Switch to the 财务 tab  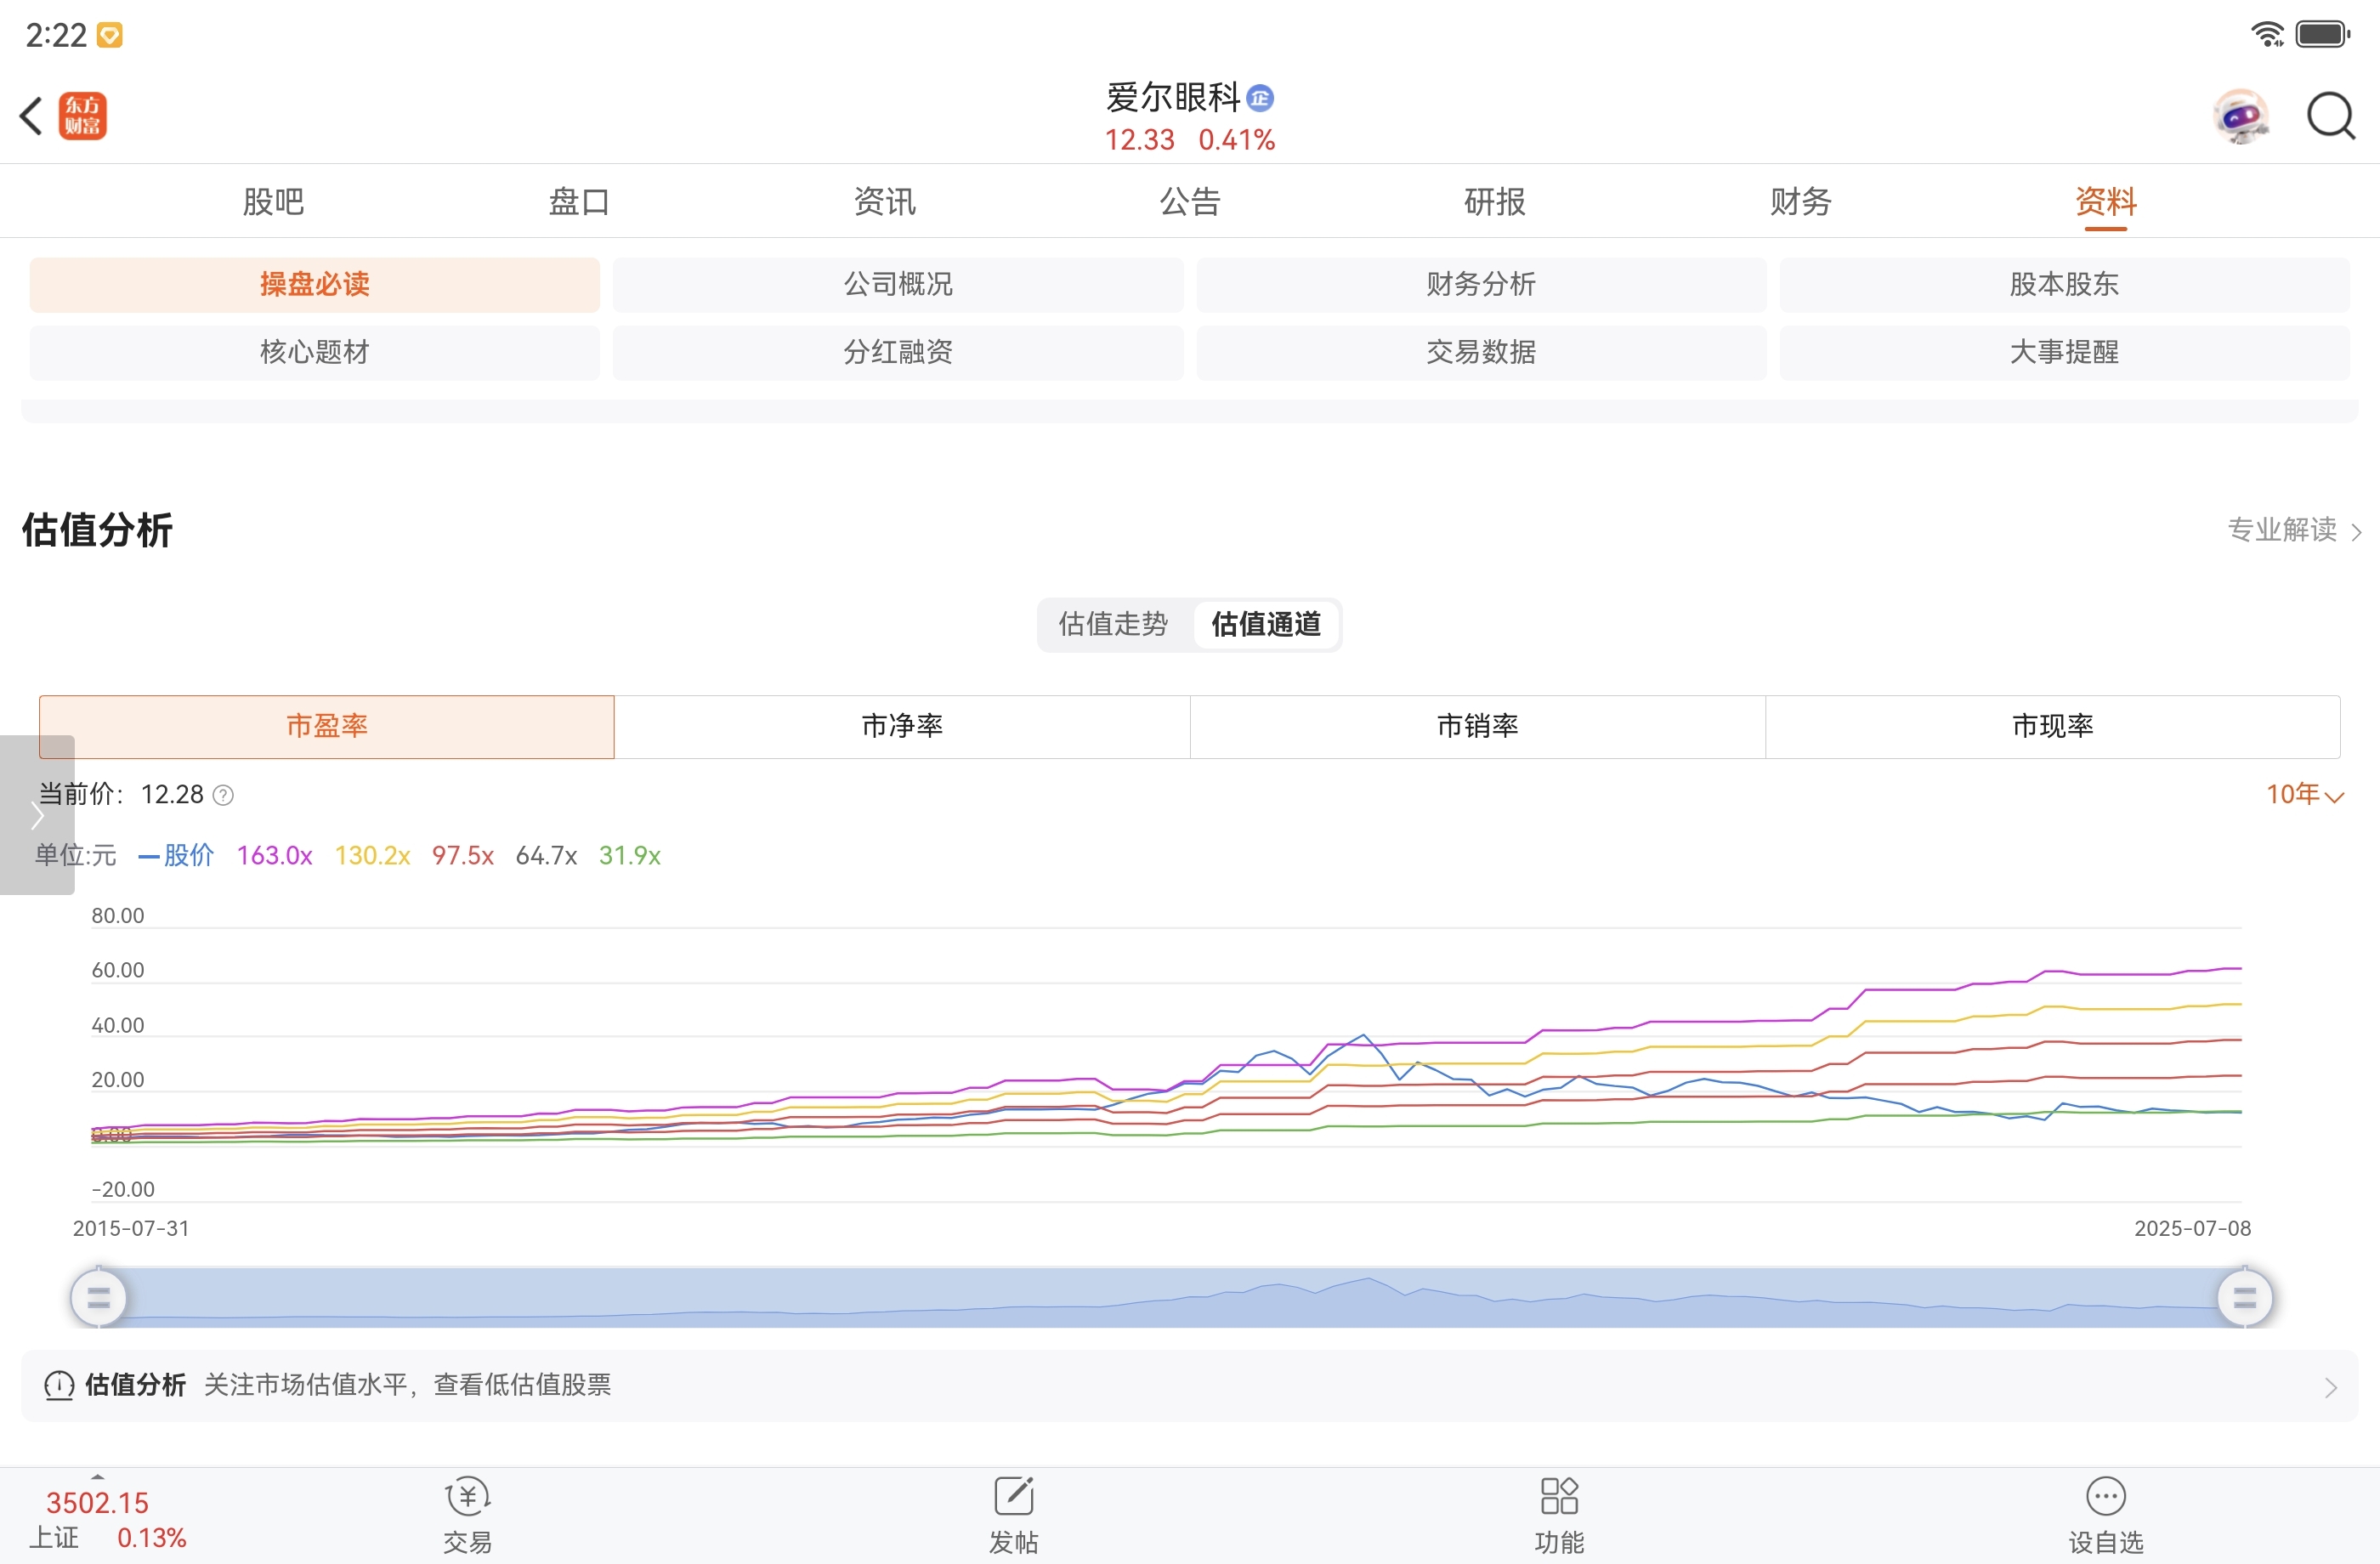click(x=1800, y=201)
